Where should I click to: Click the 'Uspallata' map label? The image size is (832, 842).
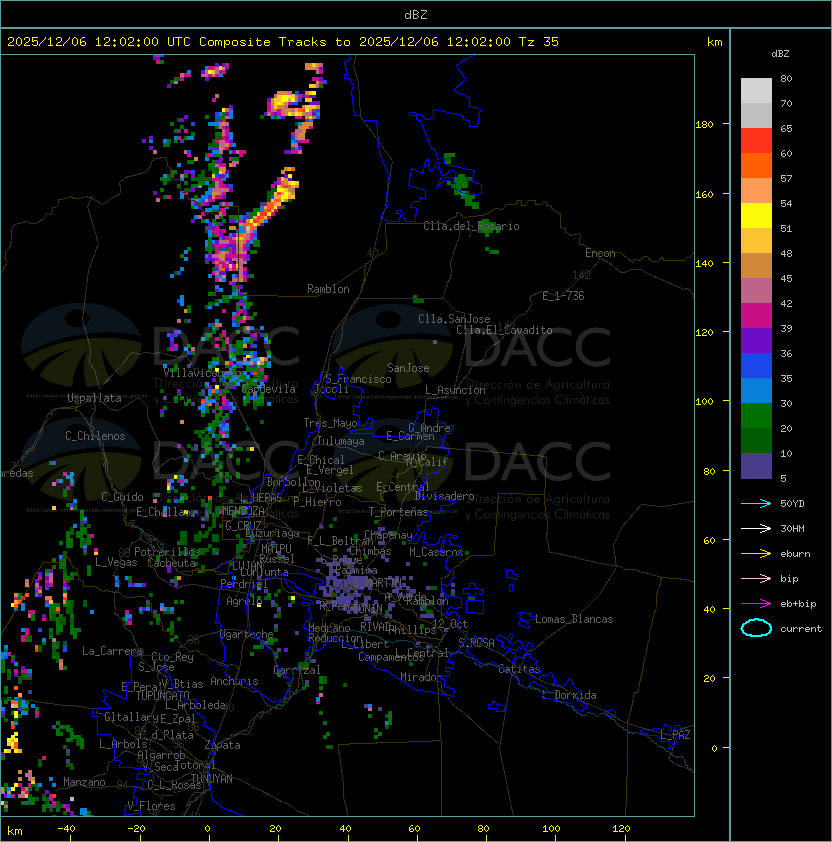point(94,398)
